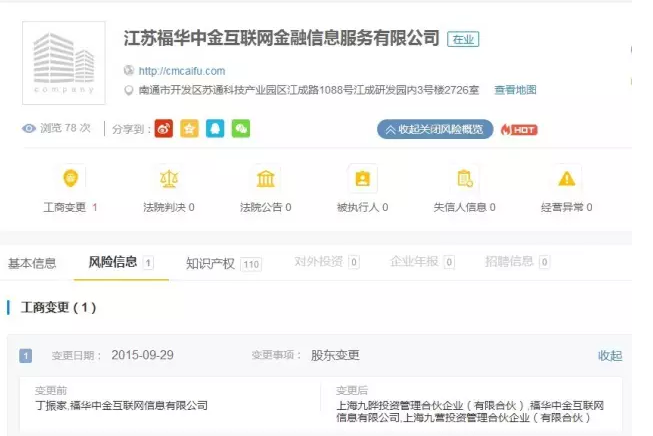Screen dimensions: 653x436
Task: Switch to the 知识产权 tab
Action: click(x=224, y=264)
